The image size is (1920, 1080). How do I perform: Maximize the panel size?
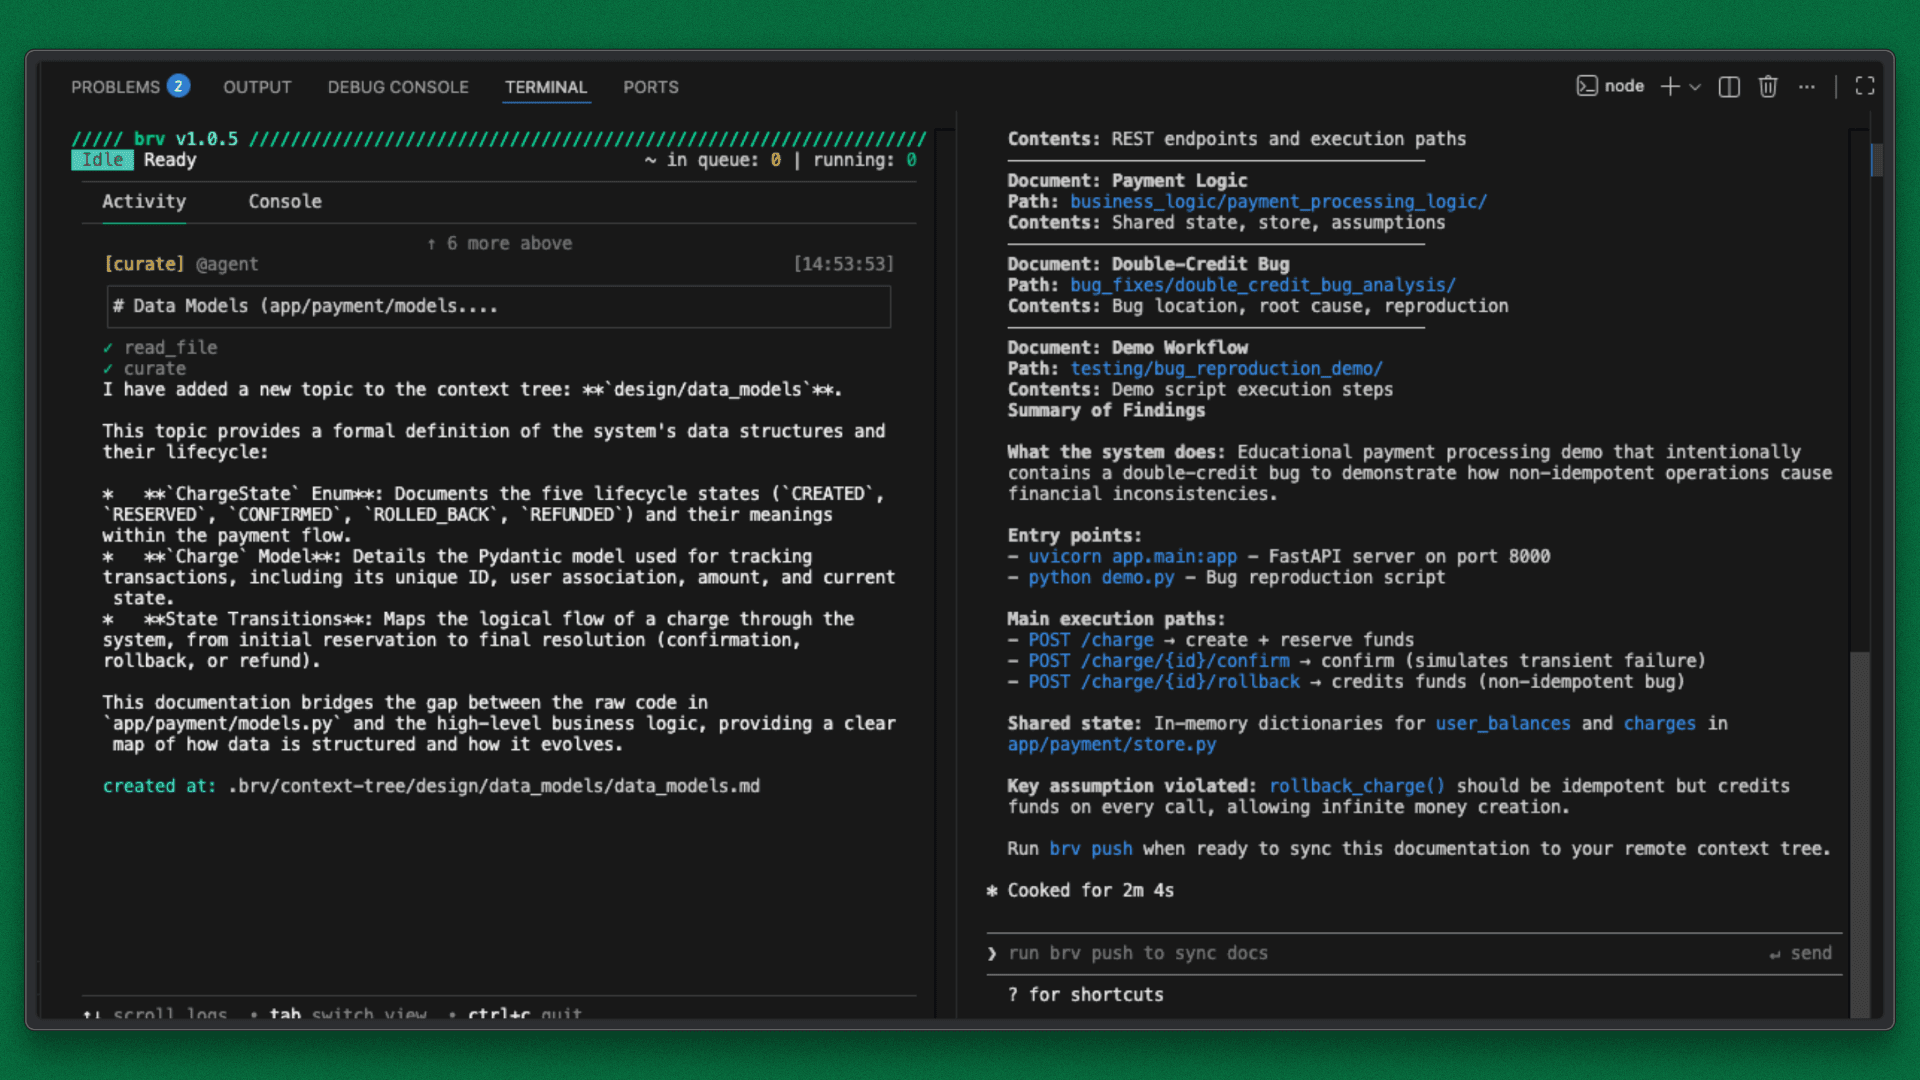(x=1865, y=87)
